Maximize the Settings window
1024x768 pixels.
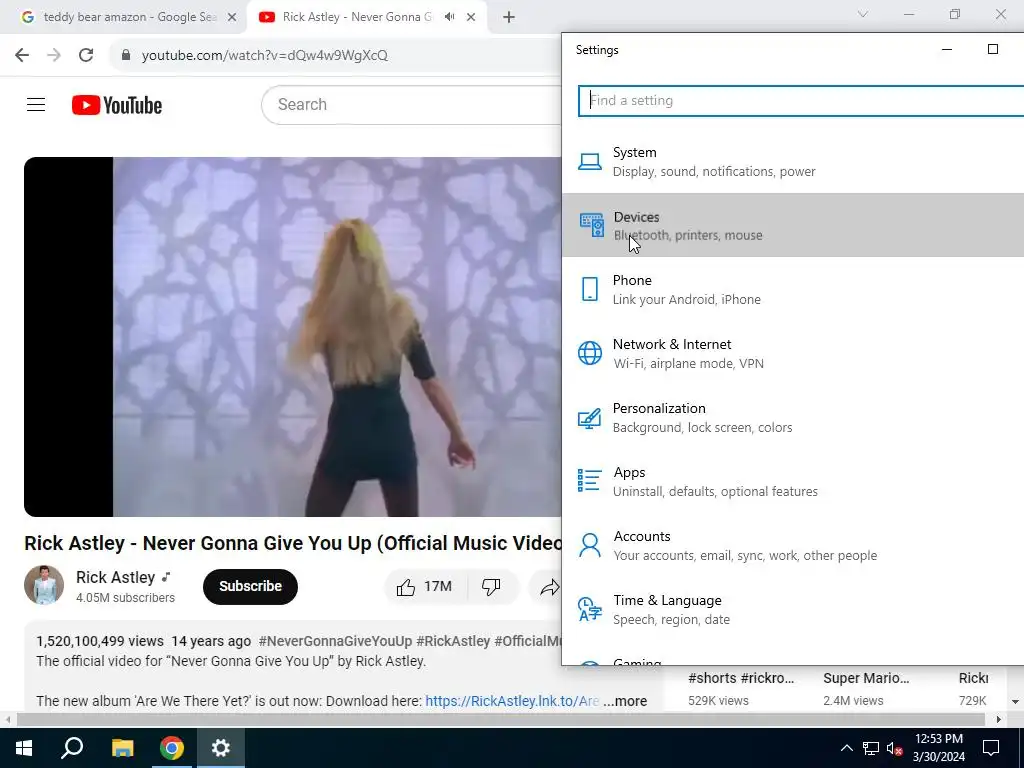pos(993,50)
